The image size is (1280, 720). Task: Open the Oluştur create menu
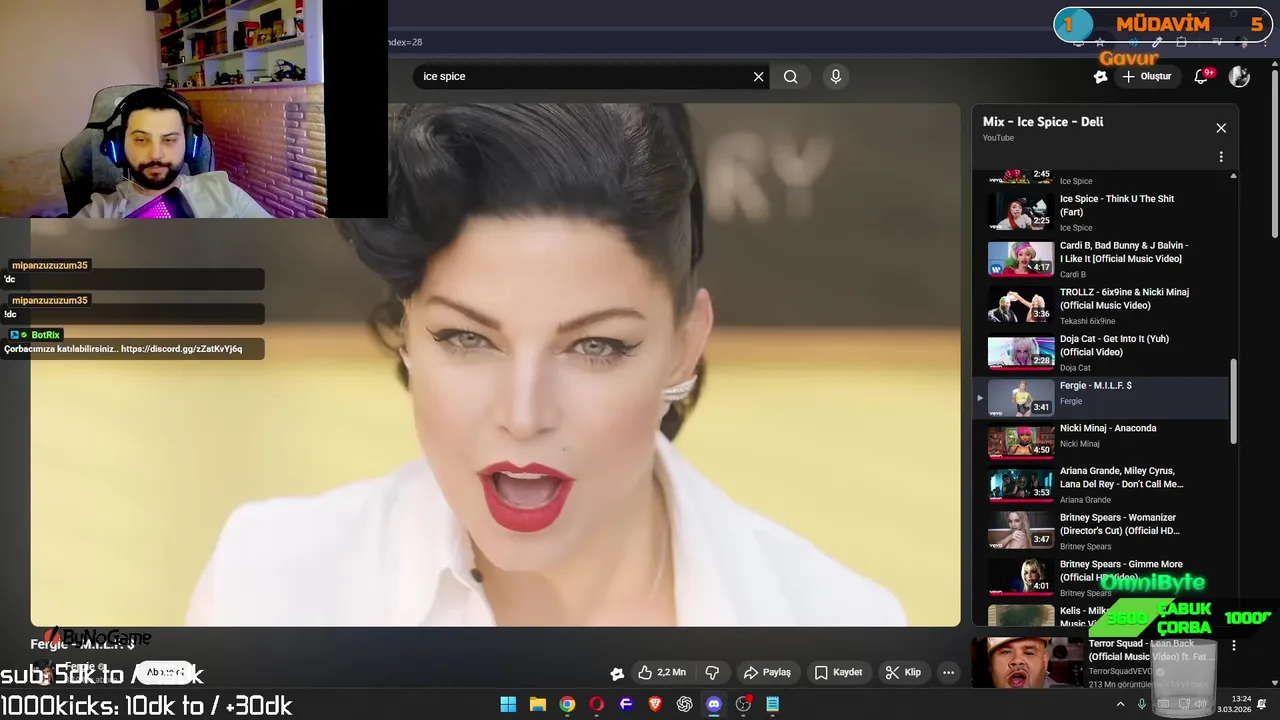[x=1147, y=76]
